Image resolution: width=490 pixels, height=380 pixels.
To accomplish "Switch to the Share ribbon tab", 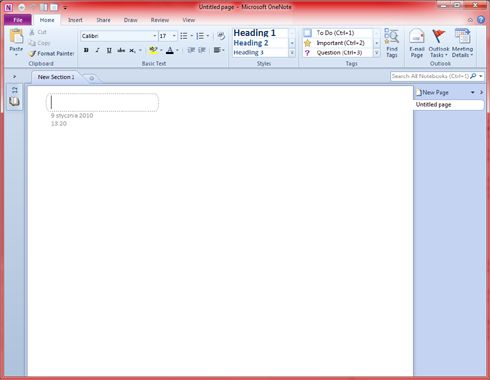I will [103, 20].
